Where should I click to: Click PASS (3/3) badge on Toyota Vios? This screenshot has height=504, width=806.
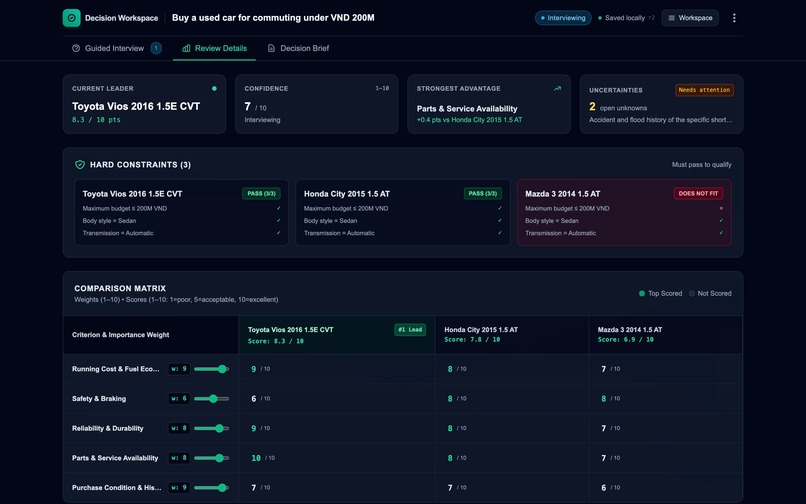click(261, 193)
